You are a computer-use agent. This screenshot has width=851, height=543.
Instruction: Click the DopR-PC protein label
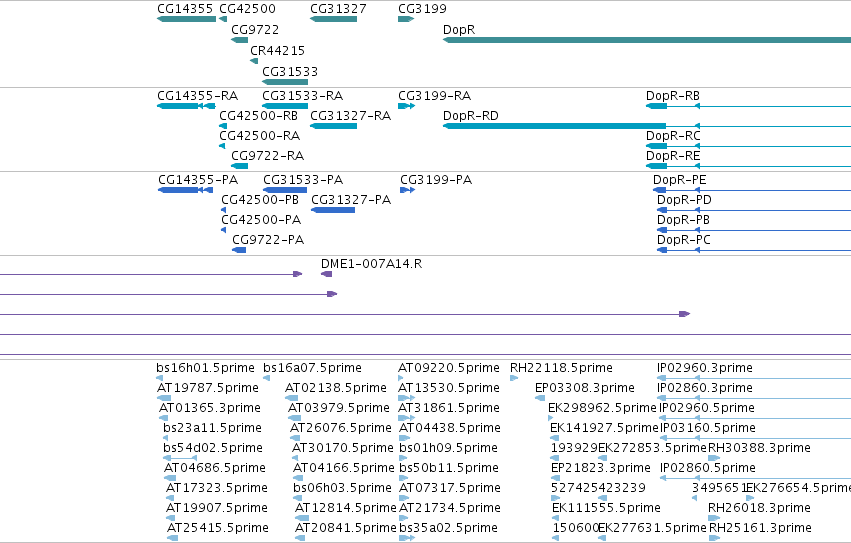(x=683, y=240)
